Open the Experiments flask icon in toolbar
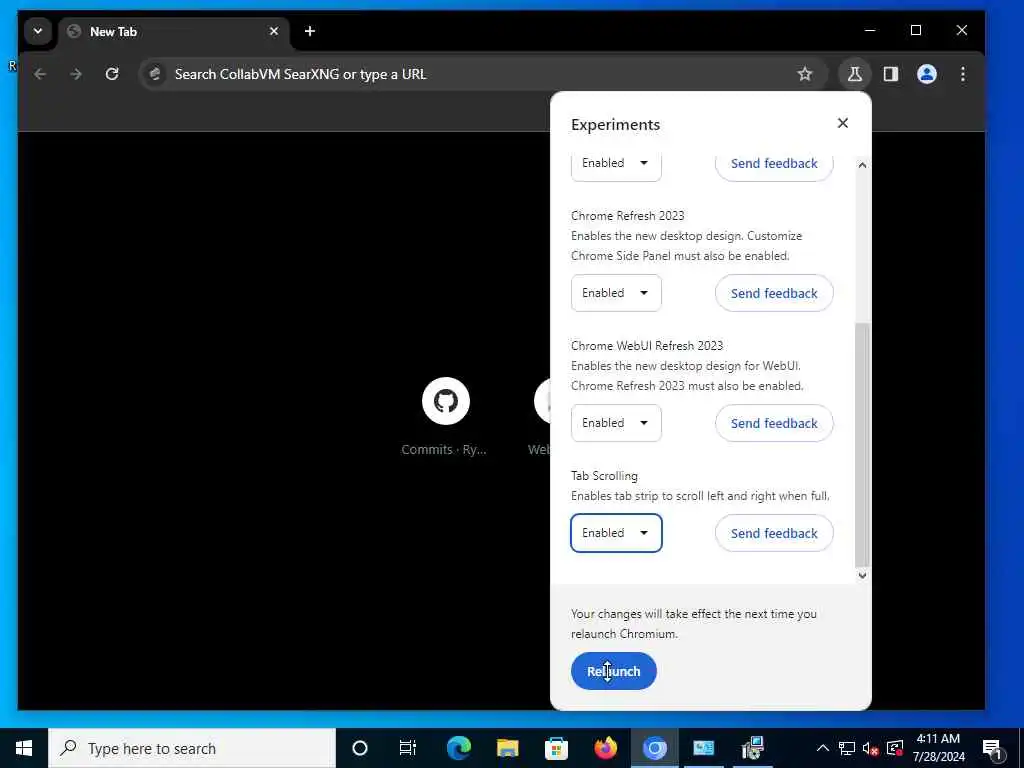This screenshot has width=1024, height=768. pos(854,74)
